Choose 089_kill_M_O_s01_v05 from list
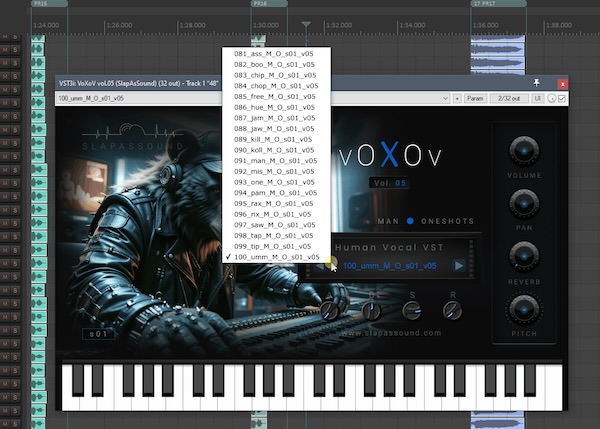The image size is (600, 429). (x=276, y=140)
